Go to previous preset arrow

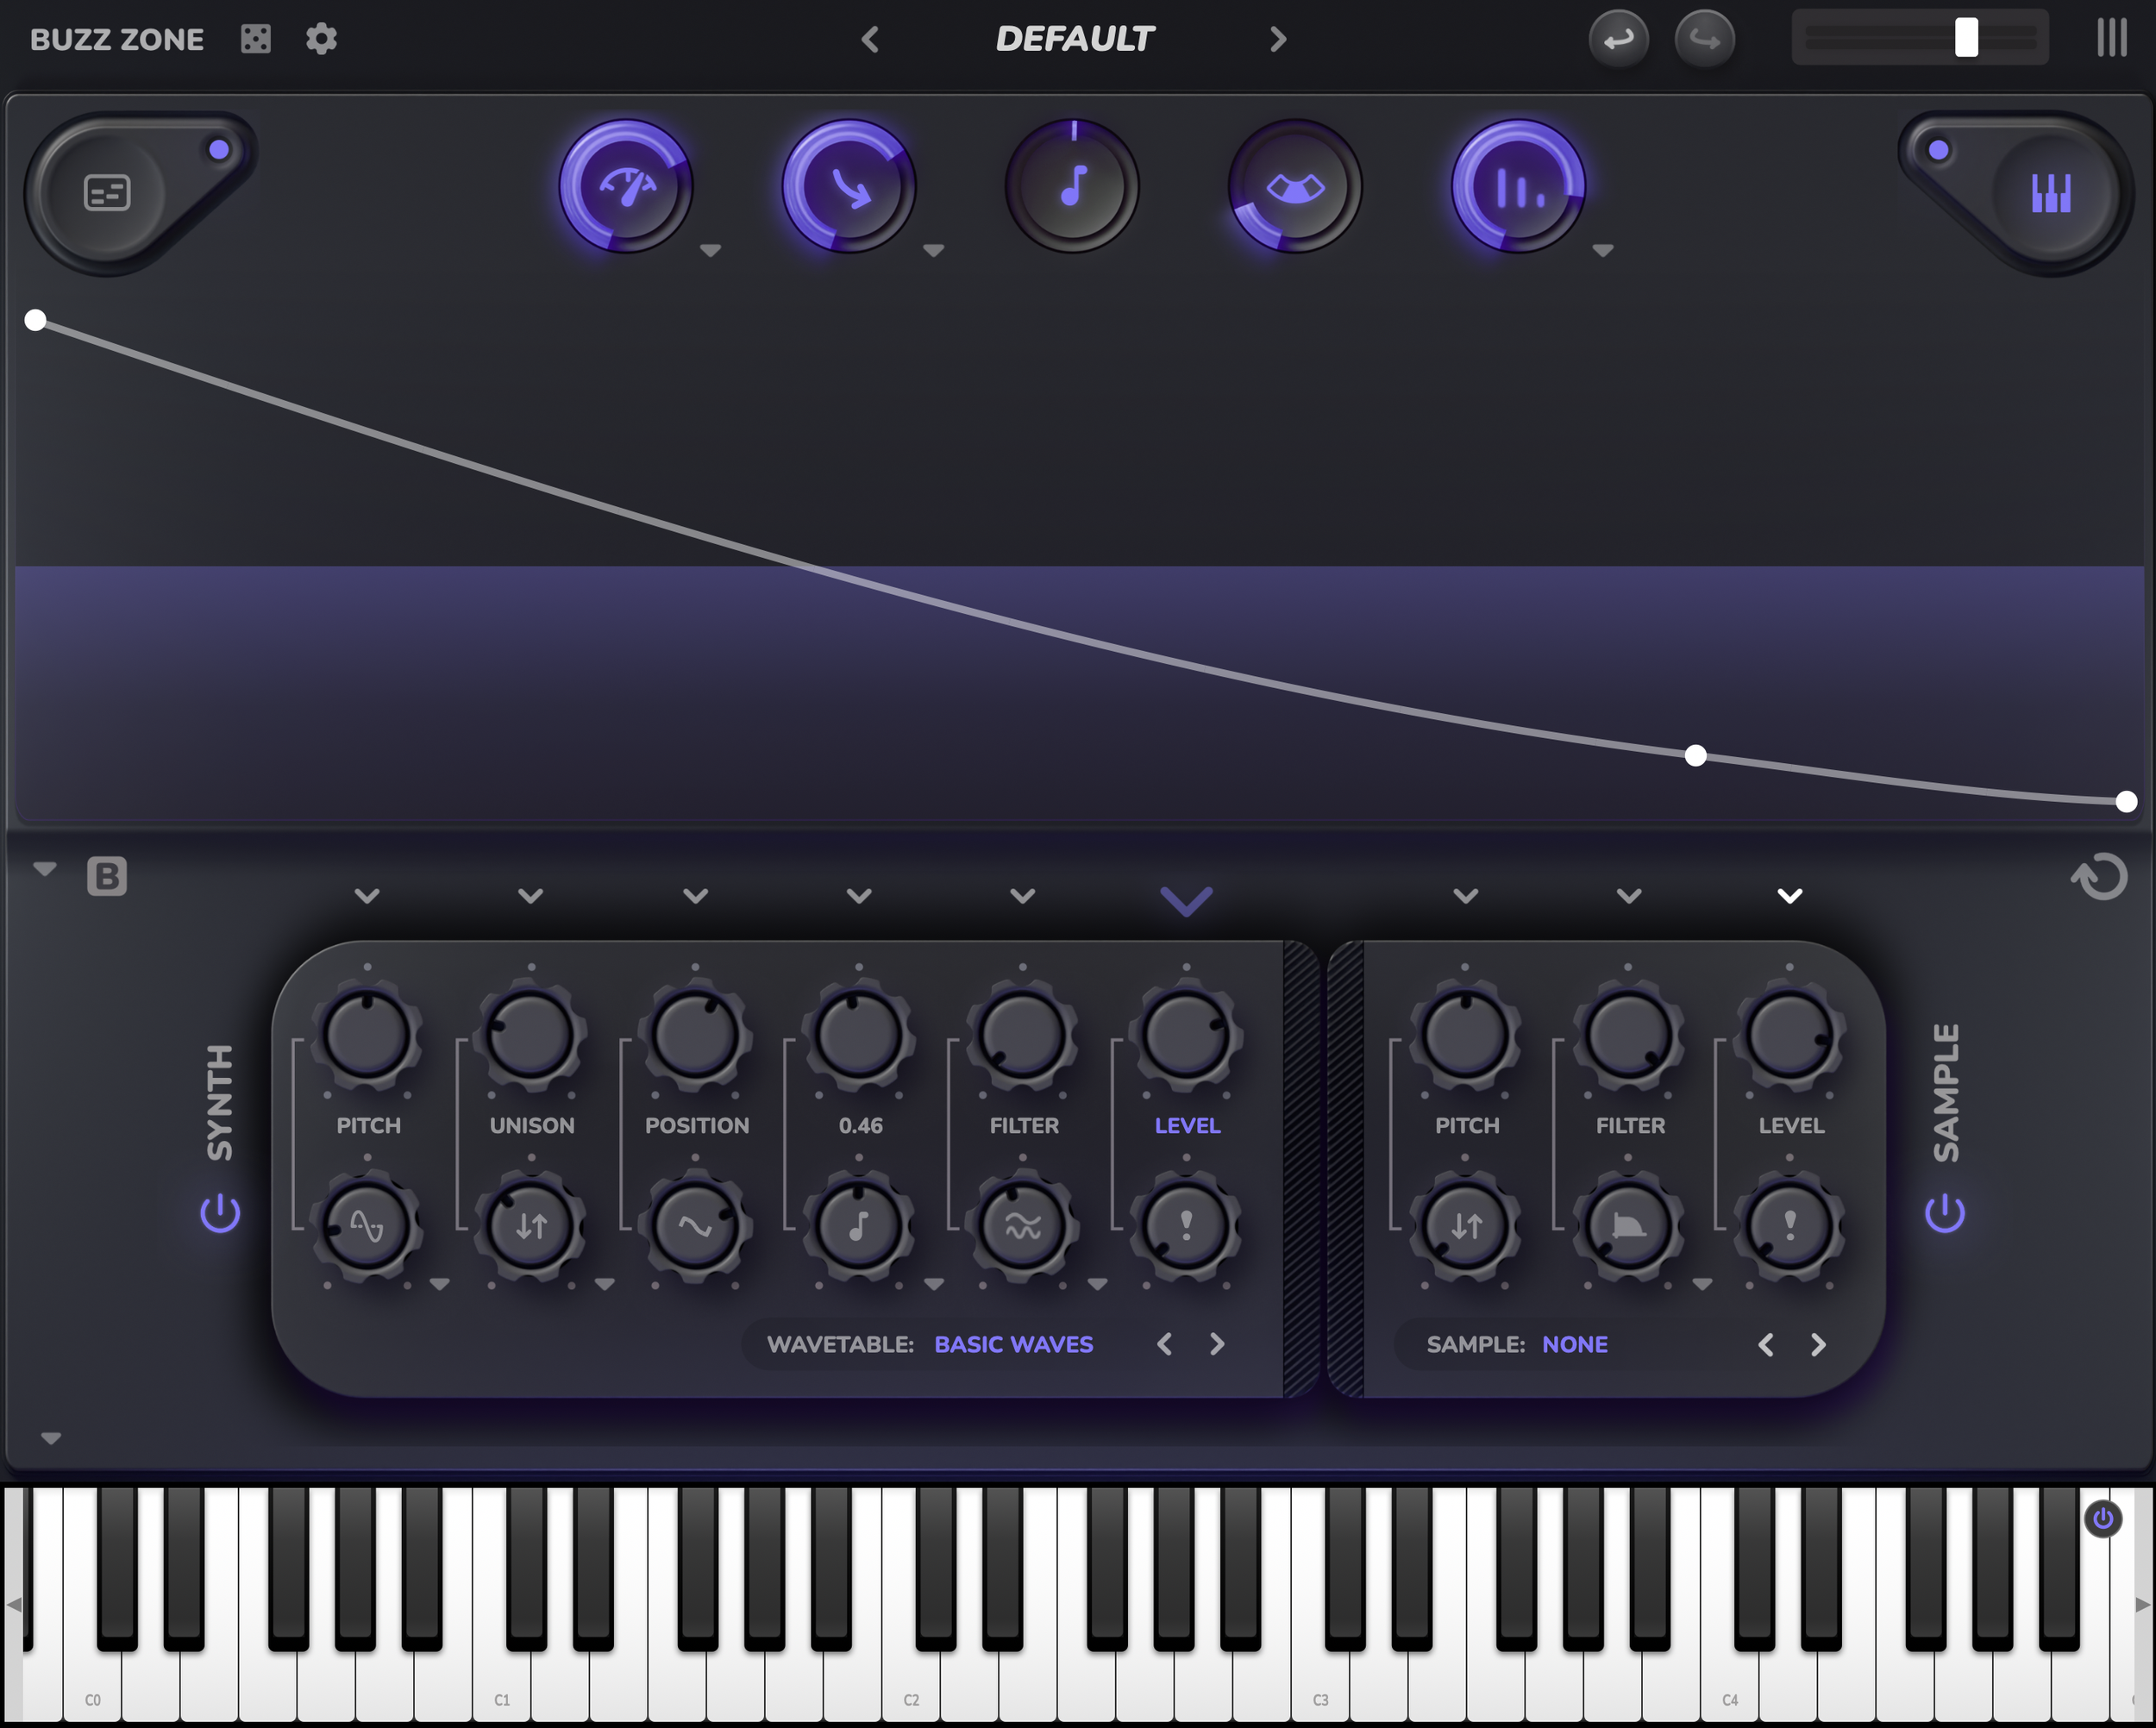point(870,39)
